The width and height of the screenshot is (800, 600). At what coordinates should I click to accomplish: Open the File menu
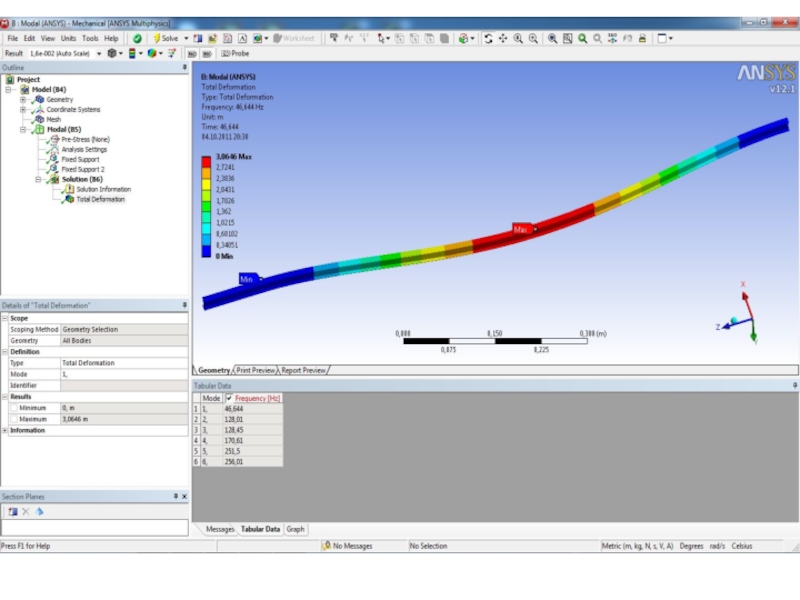click(13, 38)
